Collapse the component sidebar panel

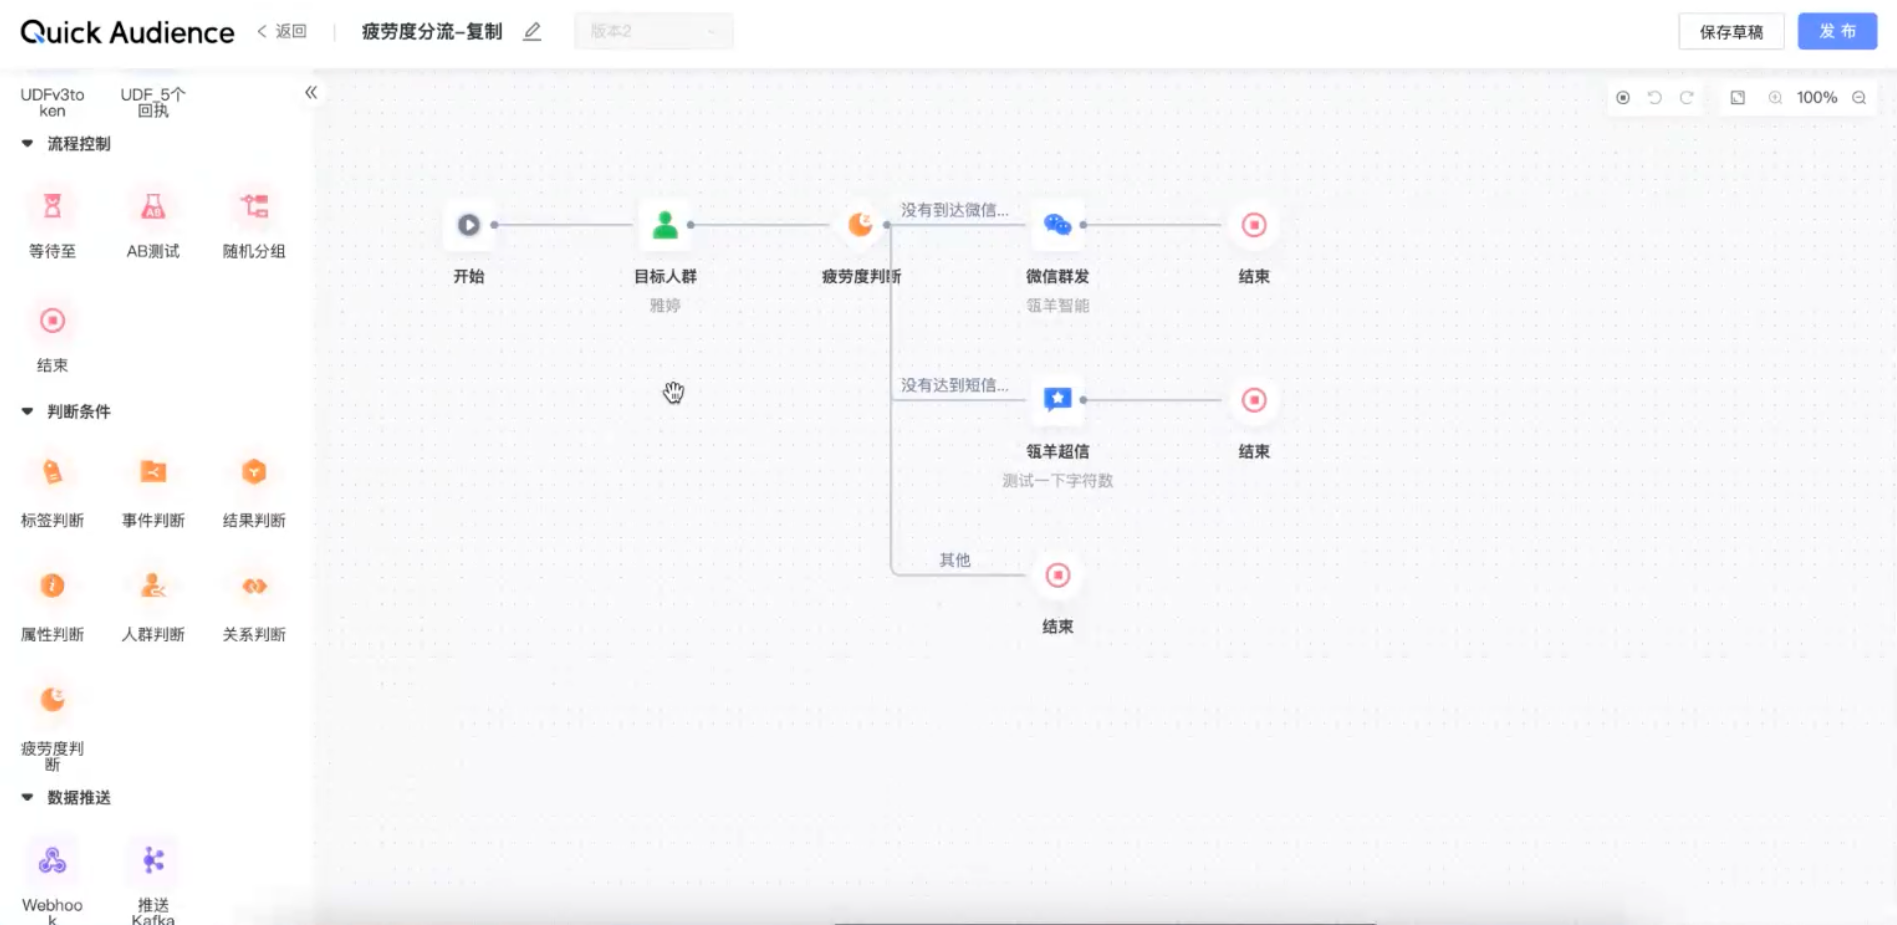311,93
